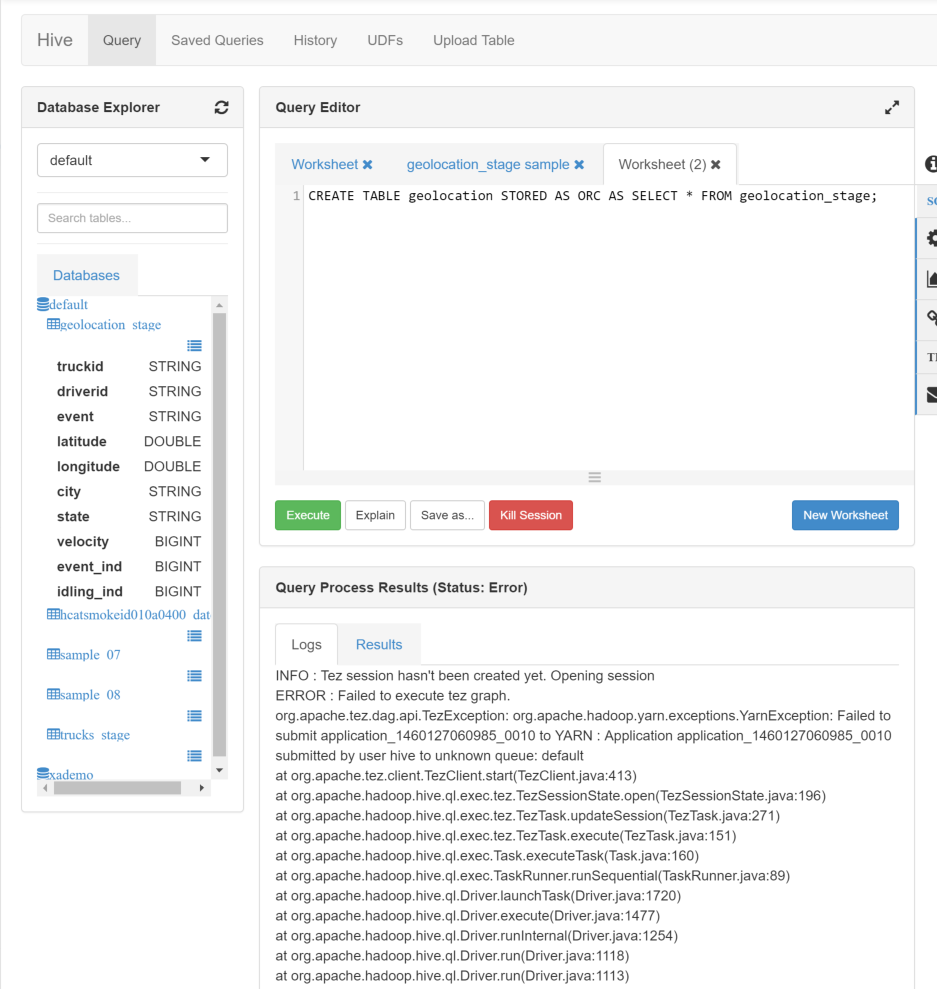This screenshot has height=989, width=937.
Task: Click the refresh icon in Database Explorer
Action: point(221,107)
